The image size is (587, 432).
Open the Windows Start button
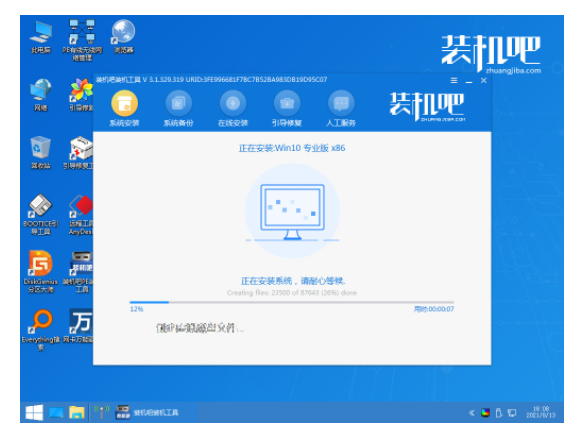pyautogui.click(x=34, y=413)
